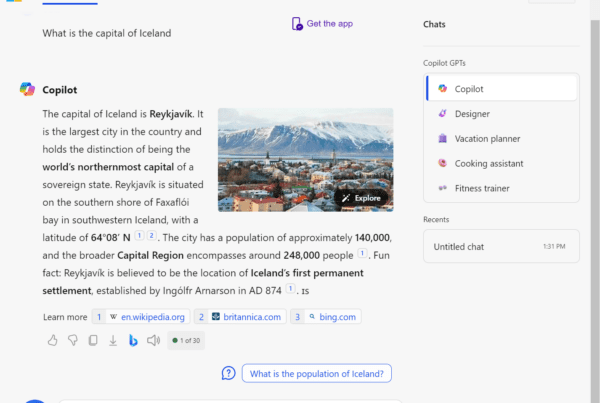The image size is (600, 403).
Task: Click the Get the app phone icon
Action: (x=297, y=24)
